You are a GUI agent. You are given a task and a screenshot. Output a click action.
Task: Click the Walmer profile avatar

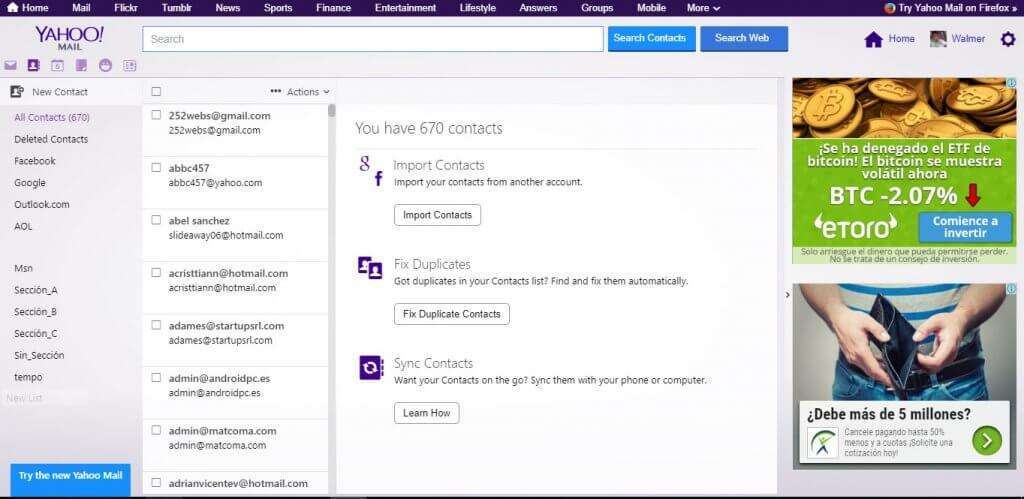[x=938, y=39]
